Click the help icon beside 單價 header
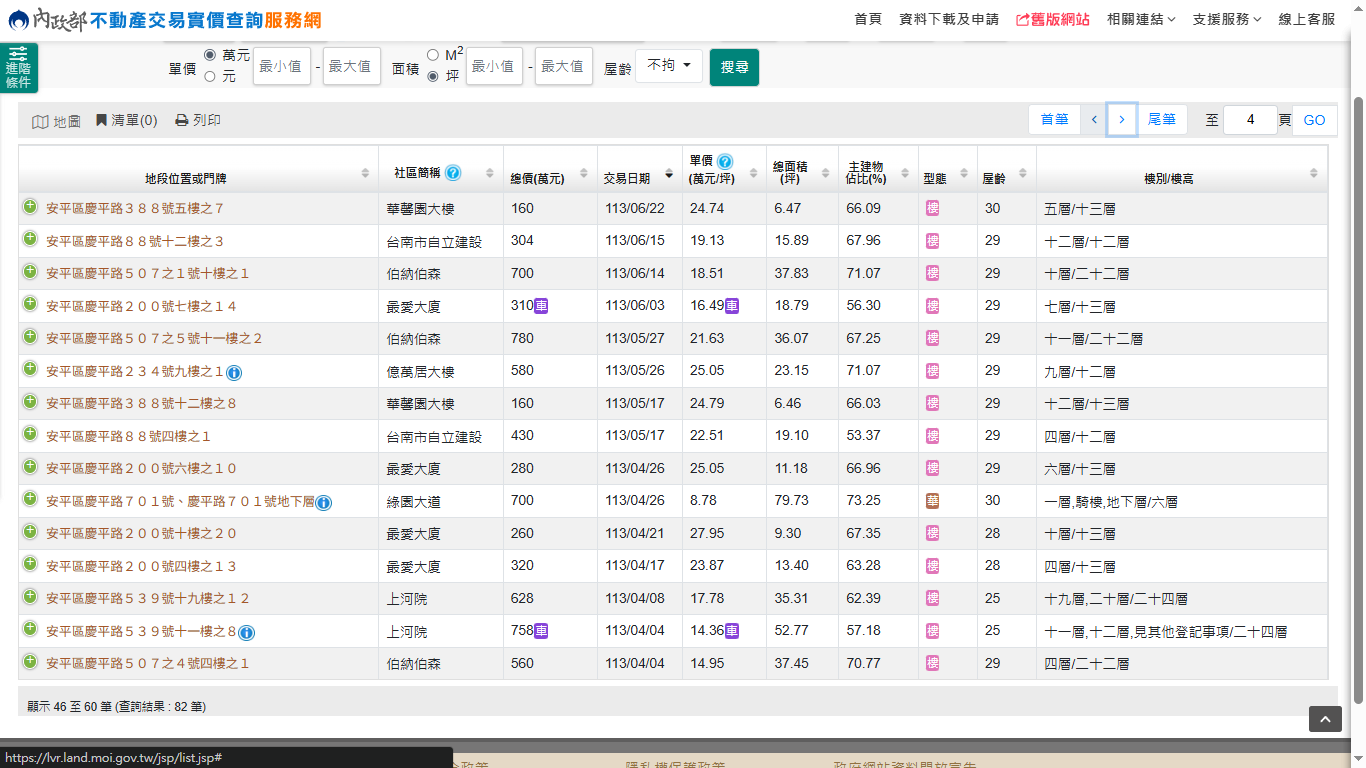This screenshot has width=1366, height=768. click(725, 161)
